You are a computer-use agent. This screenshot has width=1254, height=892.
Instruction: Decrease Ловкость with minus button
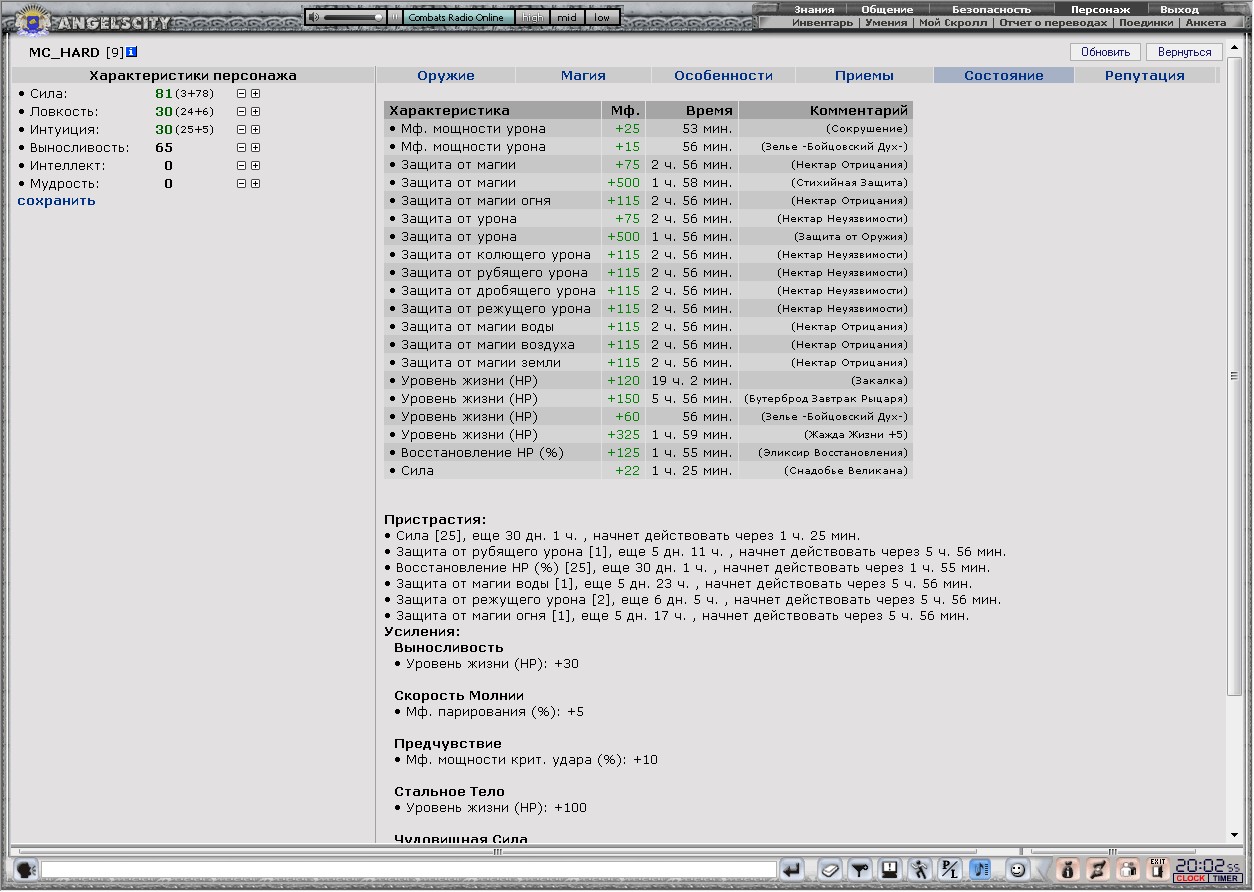(x=241, y=112)
